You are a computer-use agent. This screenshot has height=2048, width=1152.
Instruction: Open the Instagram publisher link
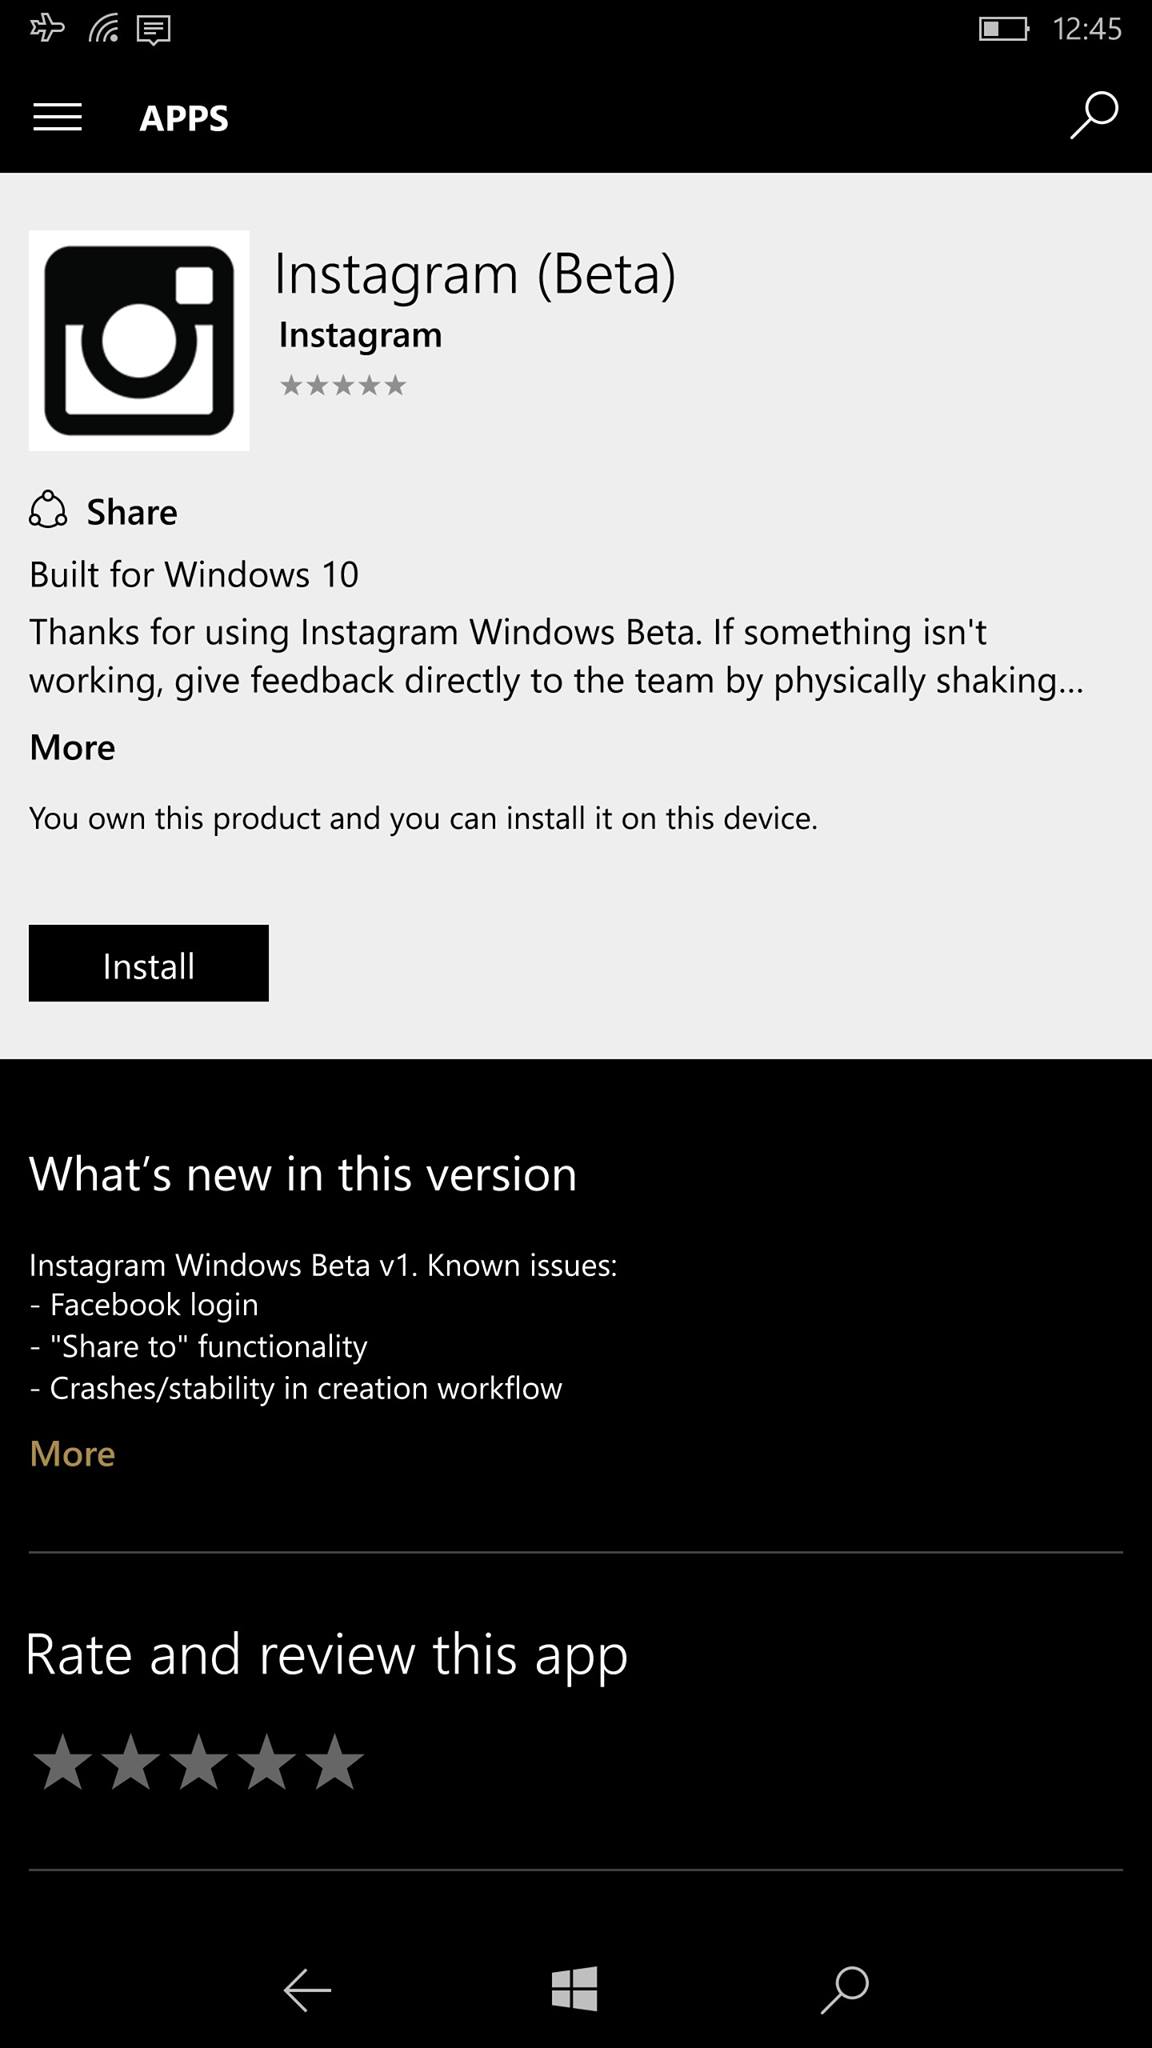[x=360, y=335]
